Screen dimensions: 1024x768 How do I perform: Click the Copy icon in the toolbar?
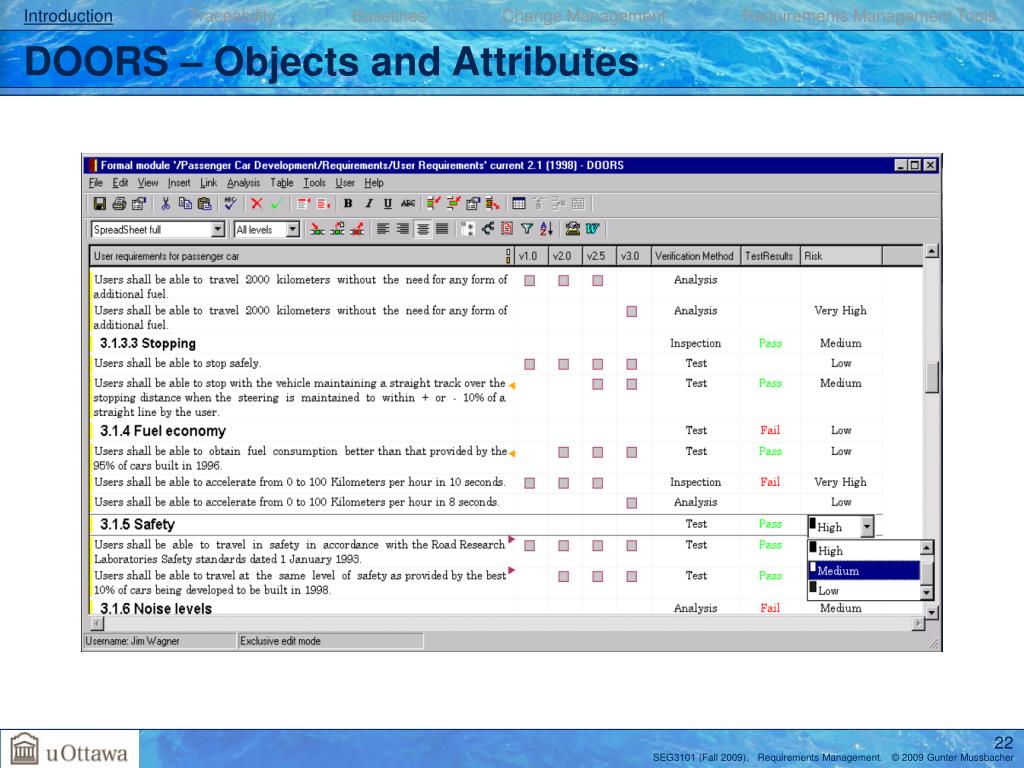tap(185, 204)
